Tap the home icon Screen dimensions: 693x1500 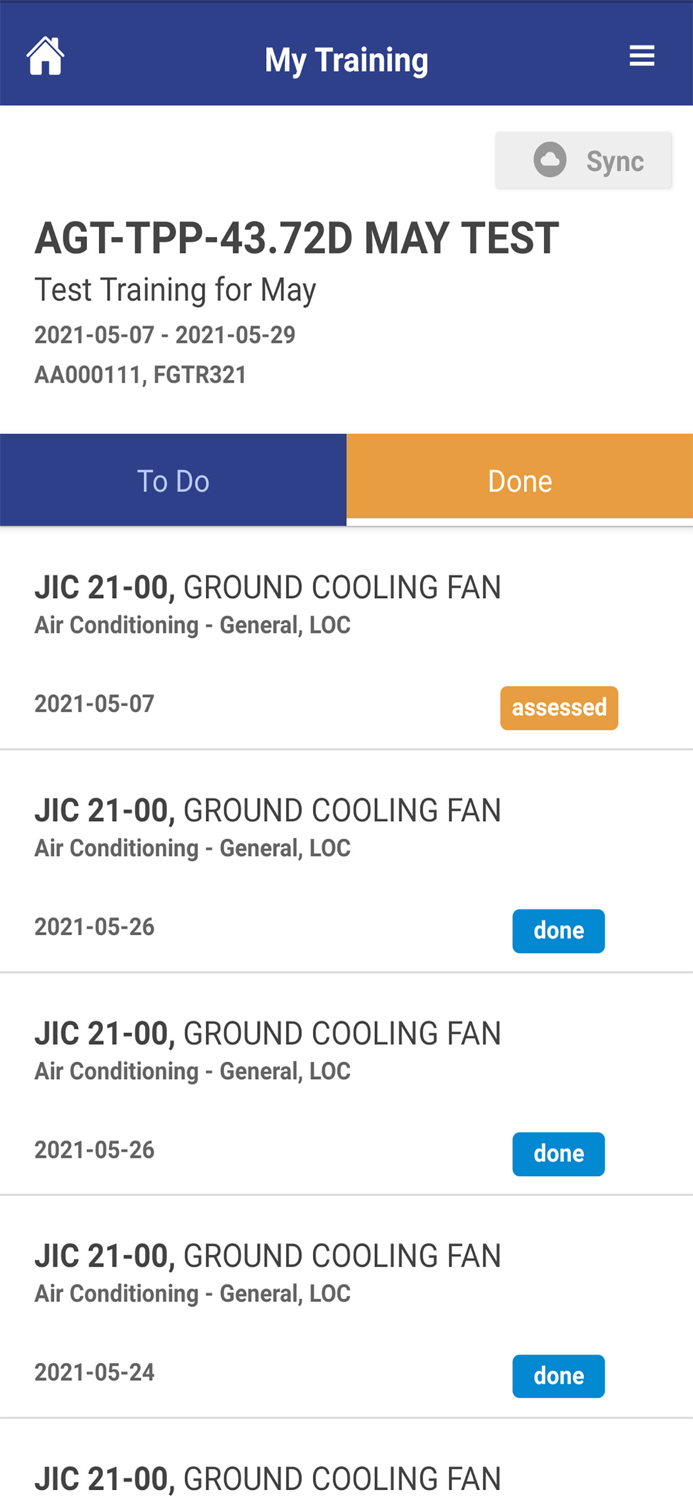tap(46, 57)
